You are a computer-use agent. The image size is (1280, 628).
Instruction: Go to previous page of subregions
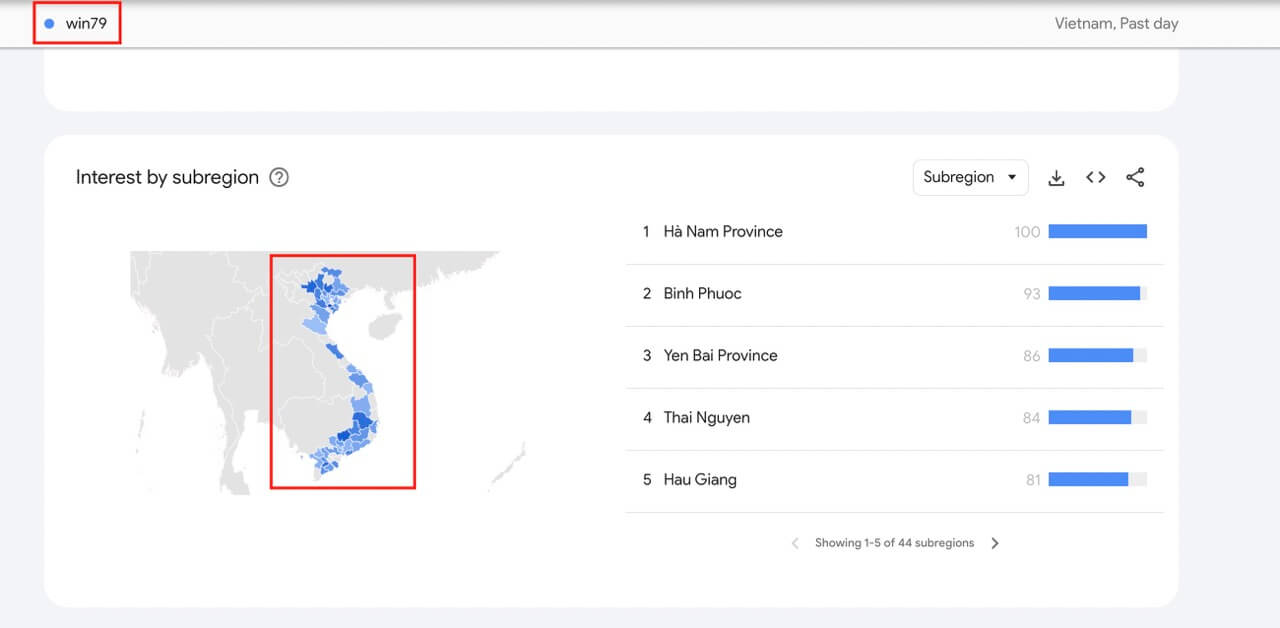pyautogui.click(x=795, y=543)
